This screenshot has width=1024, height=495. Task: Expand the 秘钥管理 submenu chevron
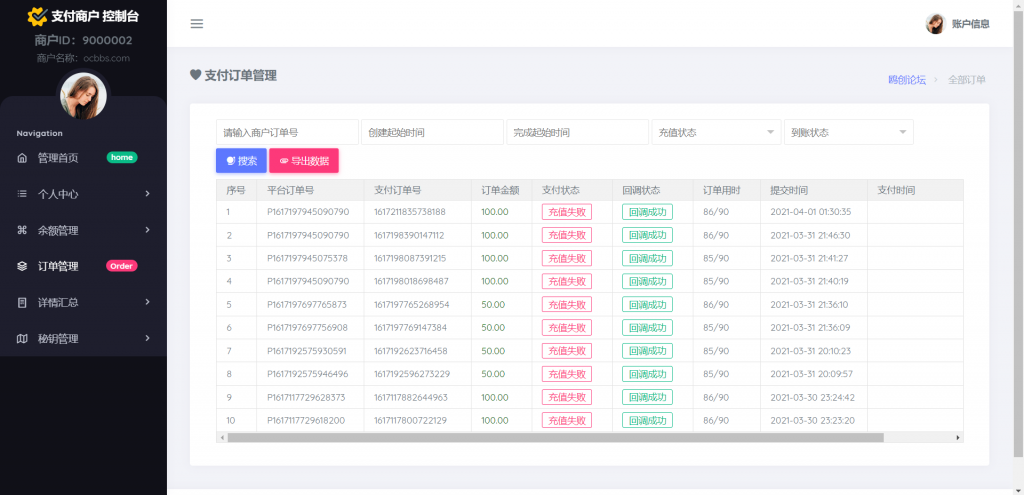click(148, 338)
